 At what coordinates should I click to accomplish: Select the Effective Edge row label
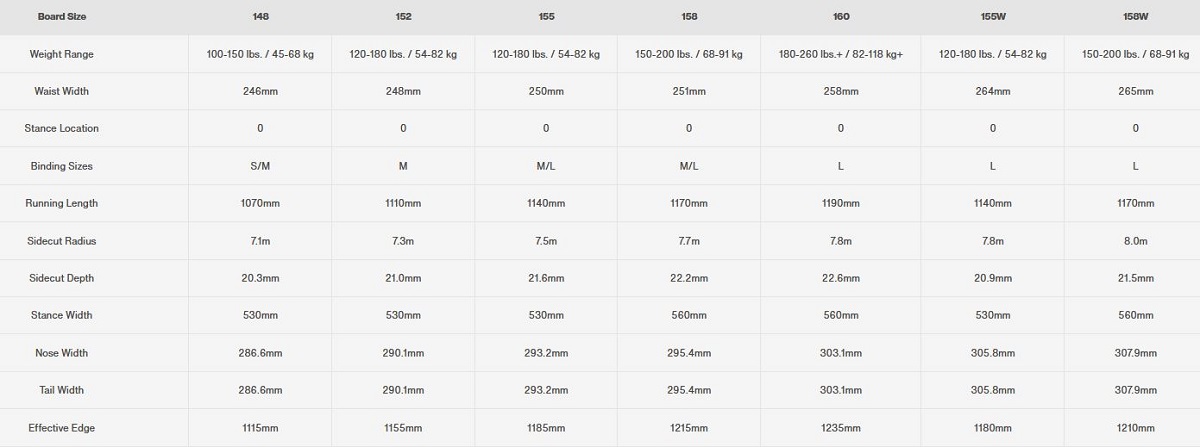[62, 428]
